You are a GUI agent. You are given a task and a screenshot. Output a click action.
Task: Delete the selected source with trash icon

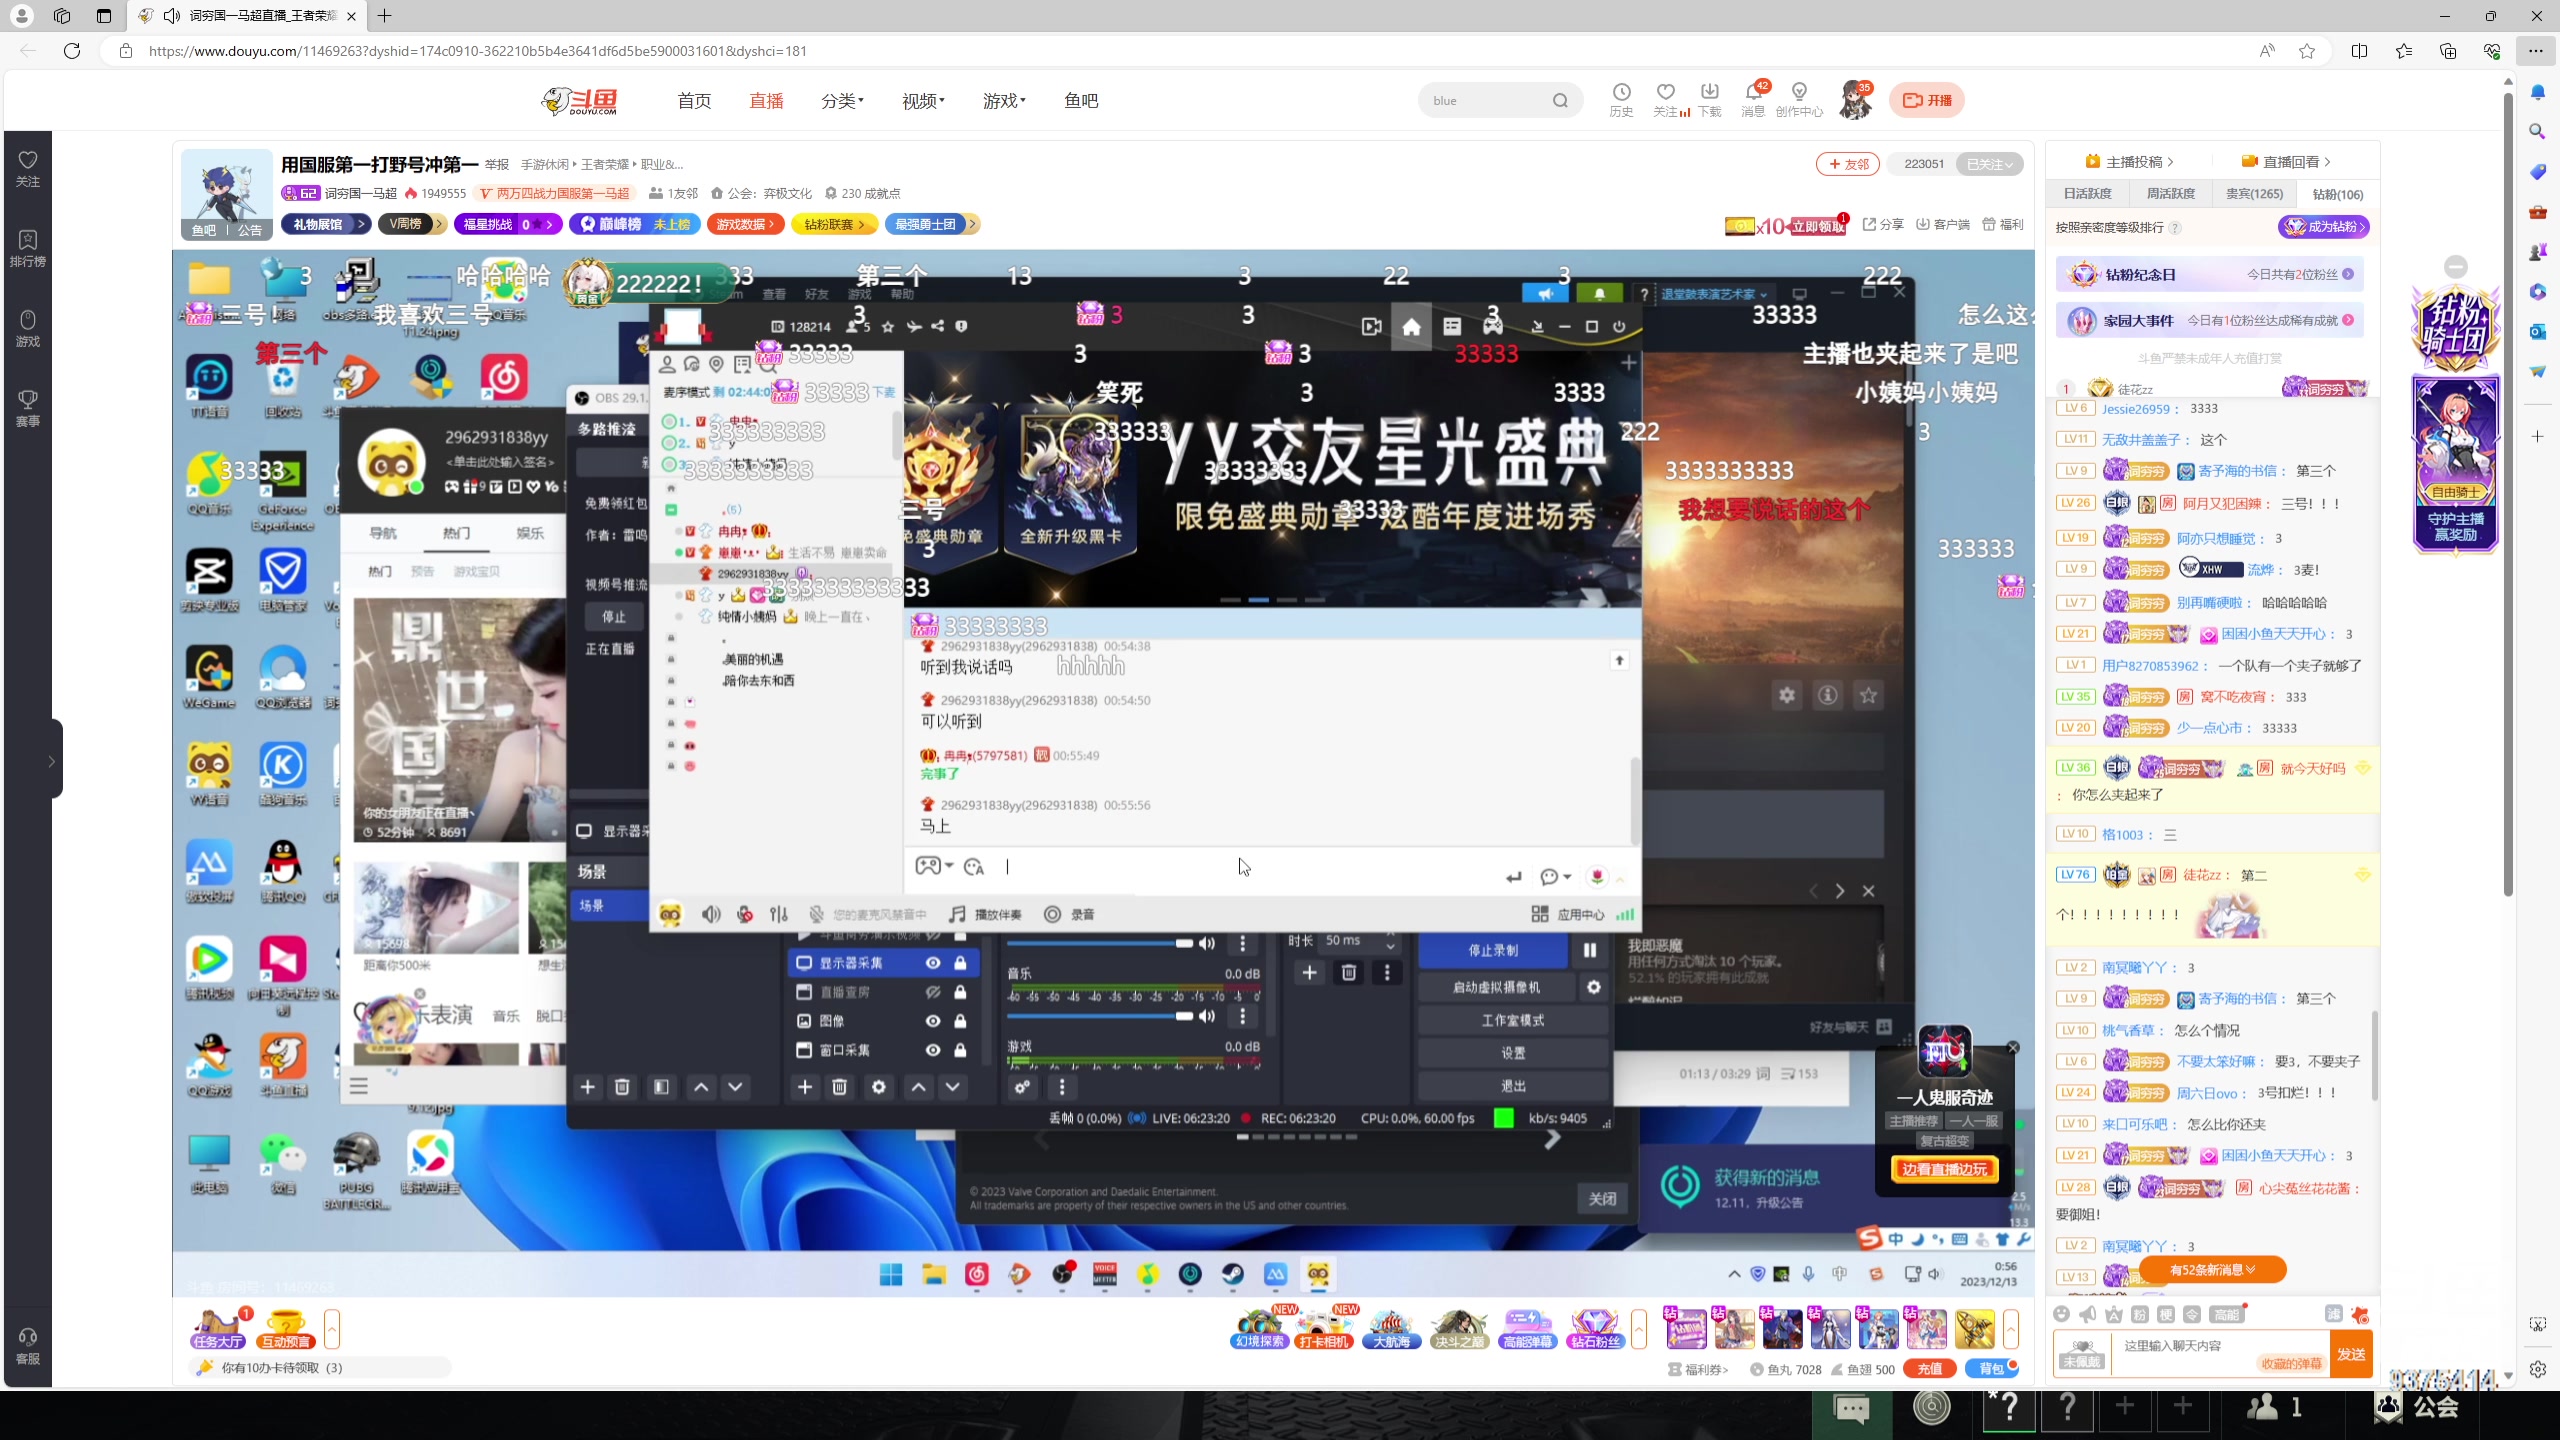tap(840, 1087)
